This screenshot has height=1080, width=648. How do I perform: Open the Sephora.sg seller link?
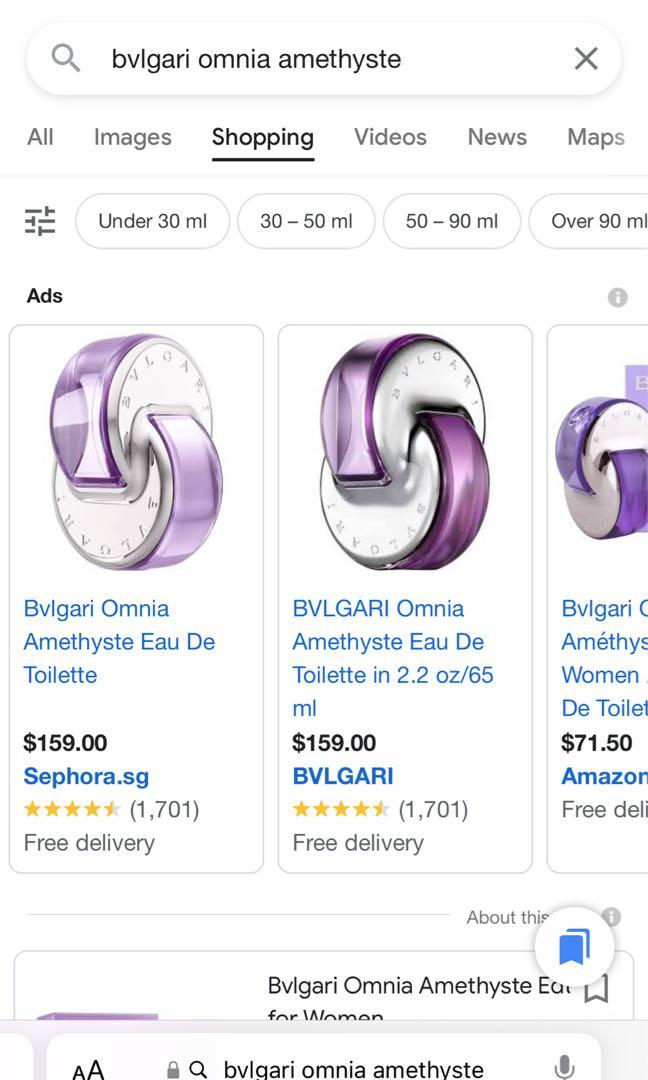[86, 776]
